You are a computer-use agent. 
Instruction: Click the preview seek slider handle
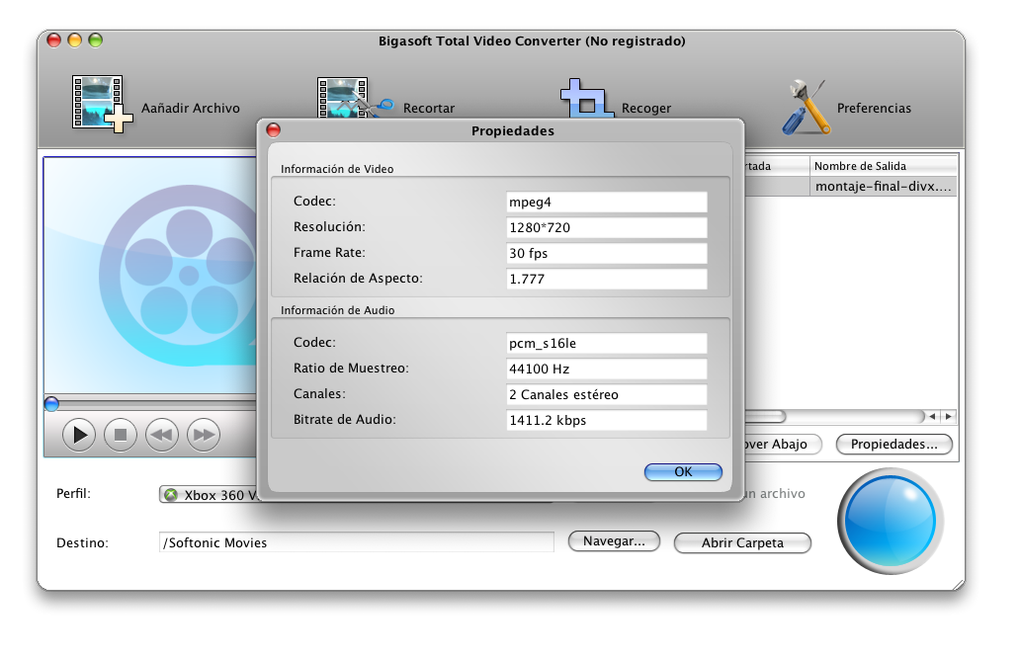[x=52, y=404]
